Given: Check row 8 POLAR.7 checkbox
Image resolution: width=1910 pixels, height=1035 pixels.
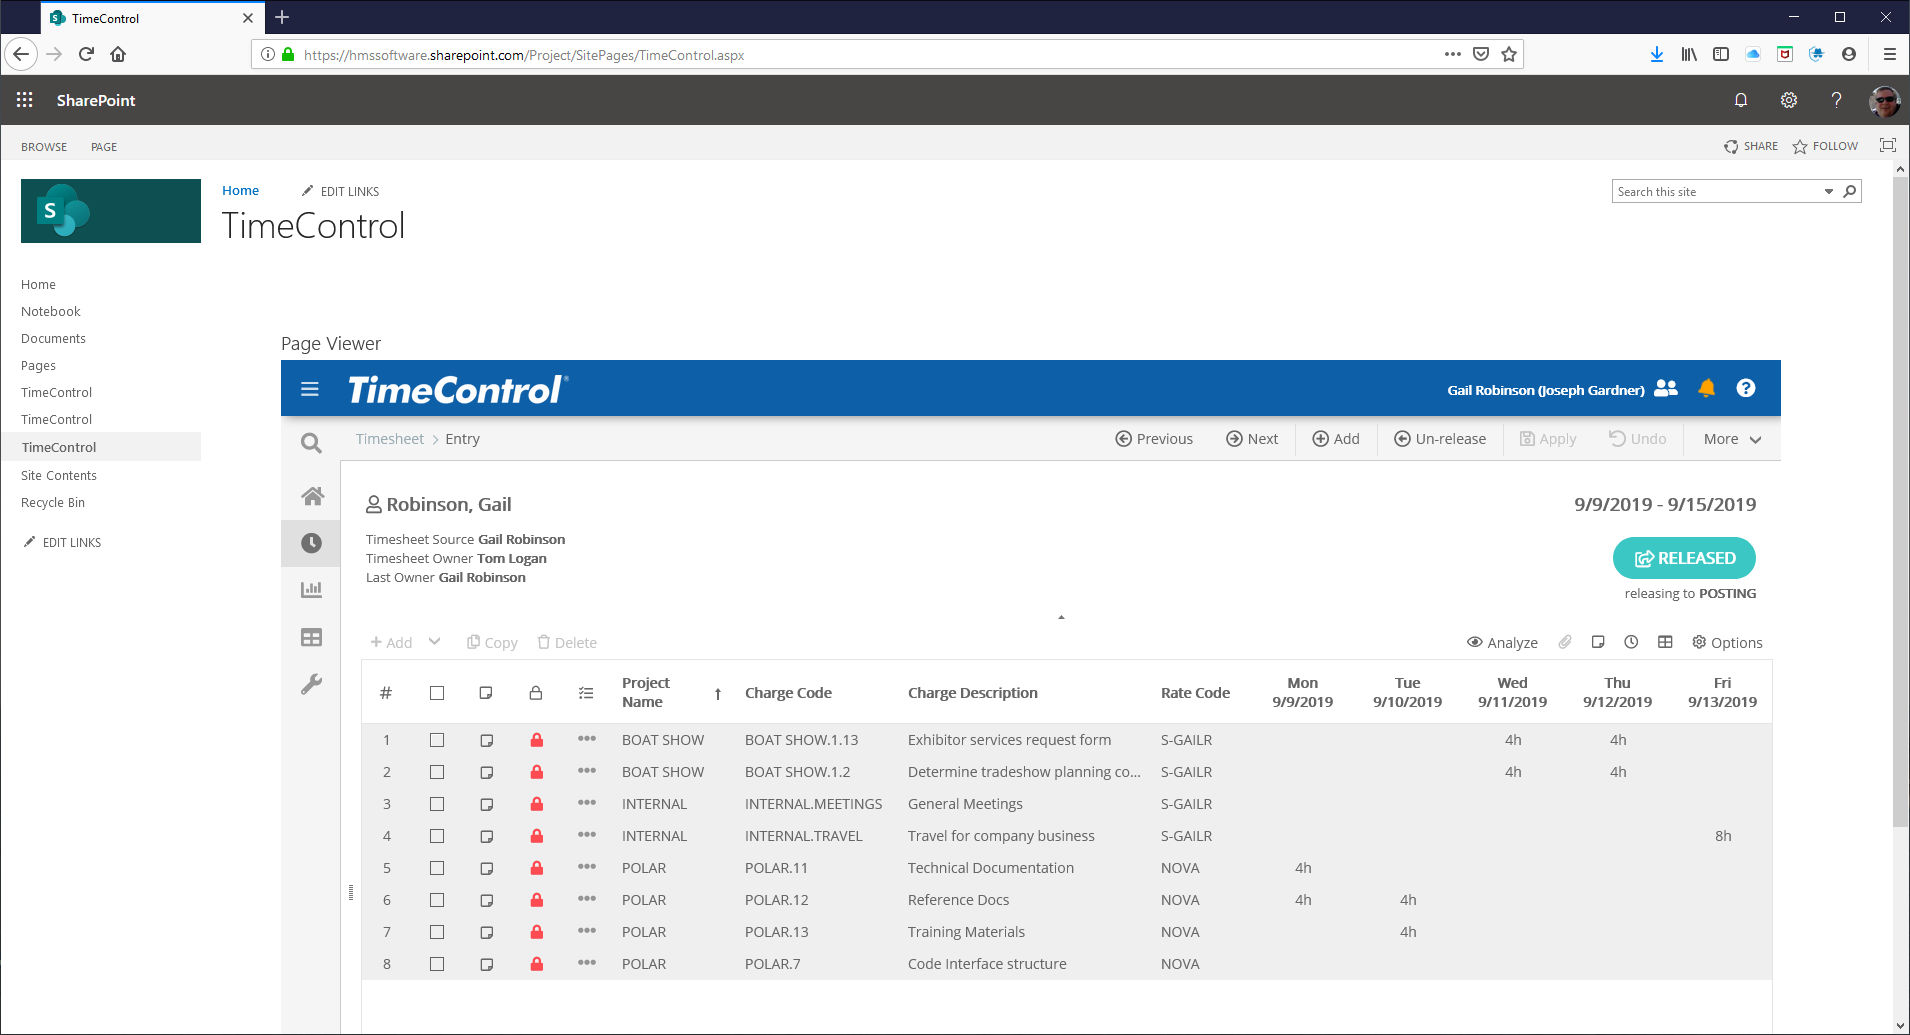Looking at the screenshot, I should (437, 964).
